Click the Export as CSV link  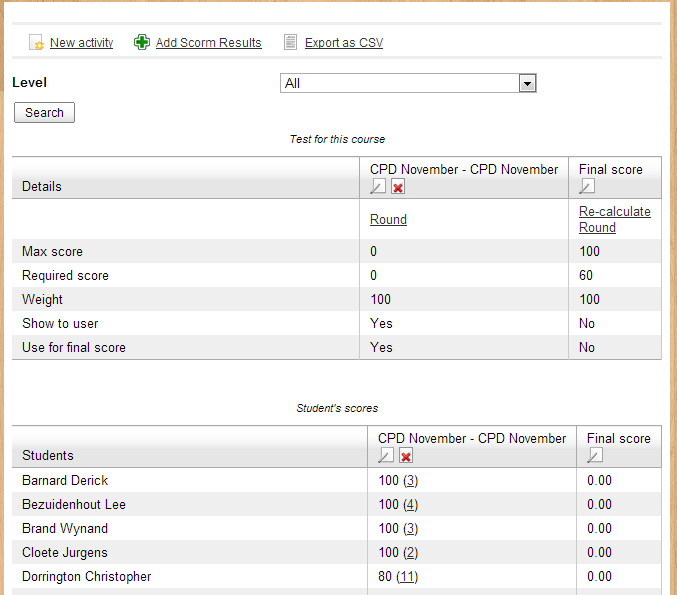click(x=343, y=43)
